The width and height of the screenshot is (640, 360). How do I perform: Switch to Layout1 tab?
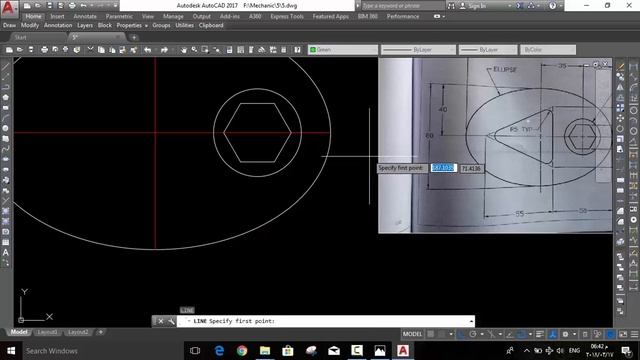point(48,332)
